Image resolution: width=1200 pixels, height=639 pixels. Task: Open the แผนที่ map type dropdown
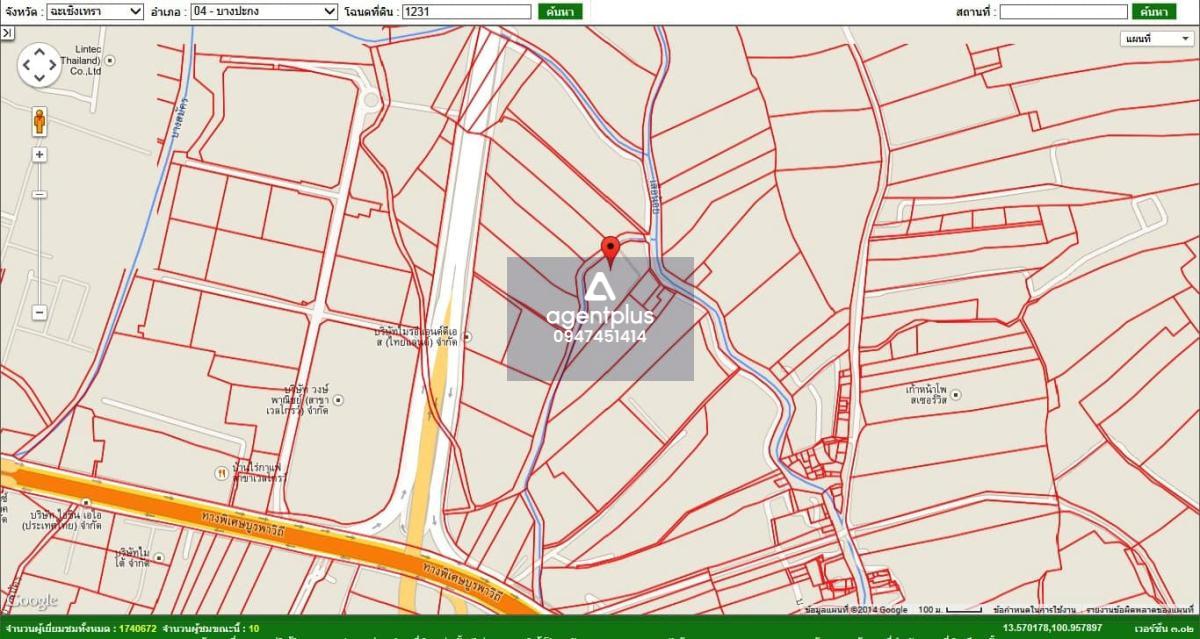click(1155, 39)
